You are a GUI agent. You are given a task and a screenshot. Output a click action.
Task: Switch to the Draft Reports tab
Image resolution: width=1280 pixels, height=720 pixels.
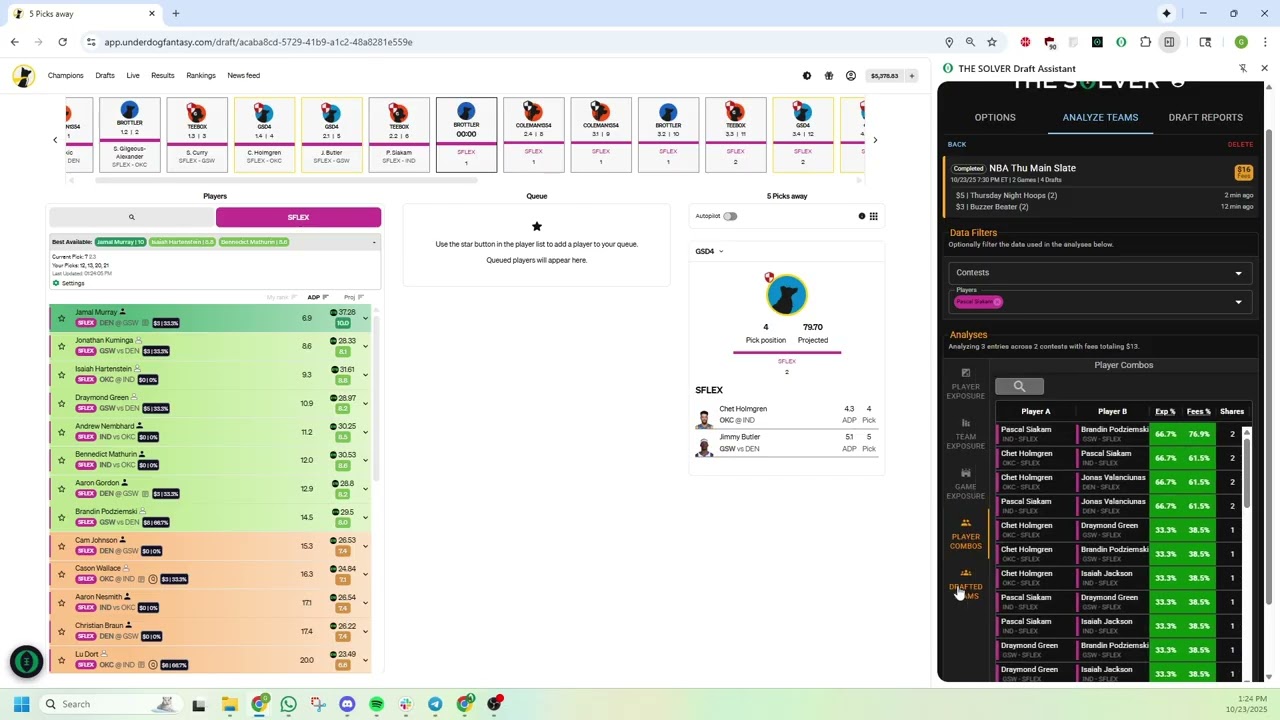tap(1205, 118)
